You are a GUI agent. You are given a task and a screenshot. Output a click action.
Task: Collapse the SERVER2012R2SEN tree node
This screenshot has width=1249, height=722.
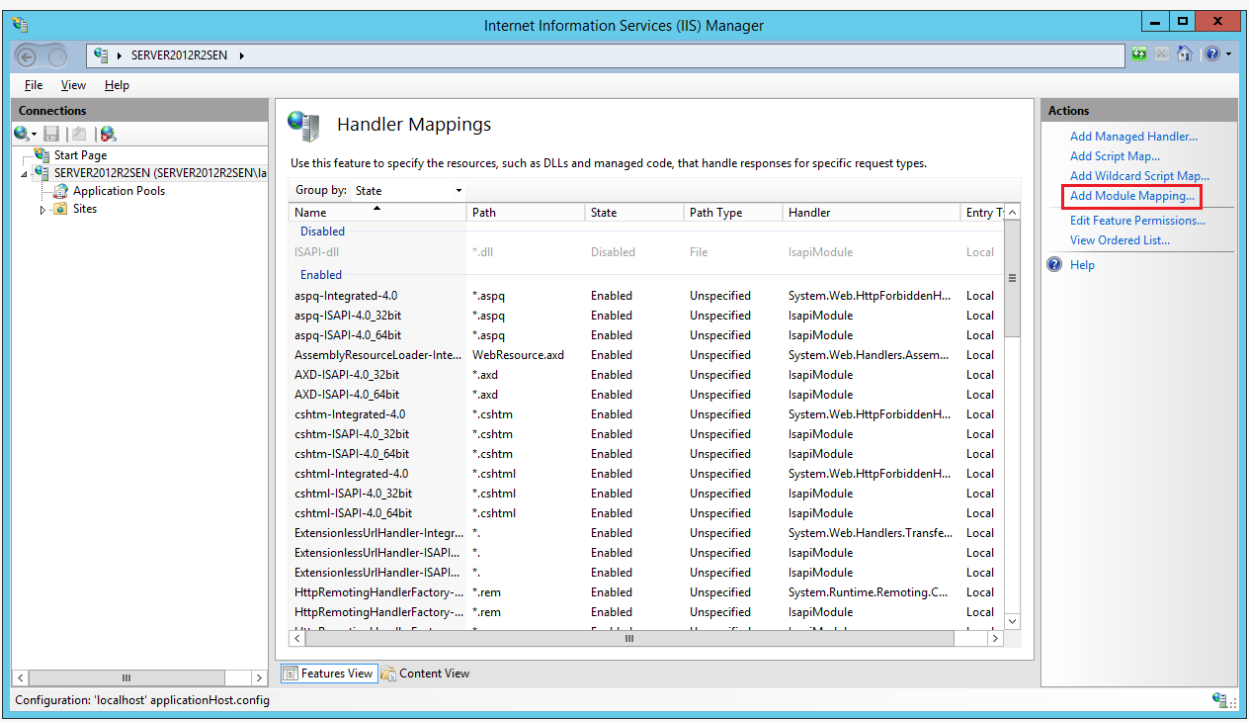click(x=24, y=174)
